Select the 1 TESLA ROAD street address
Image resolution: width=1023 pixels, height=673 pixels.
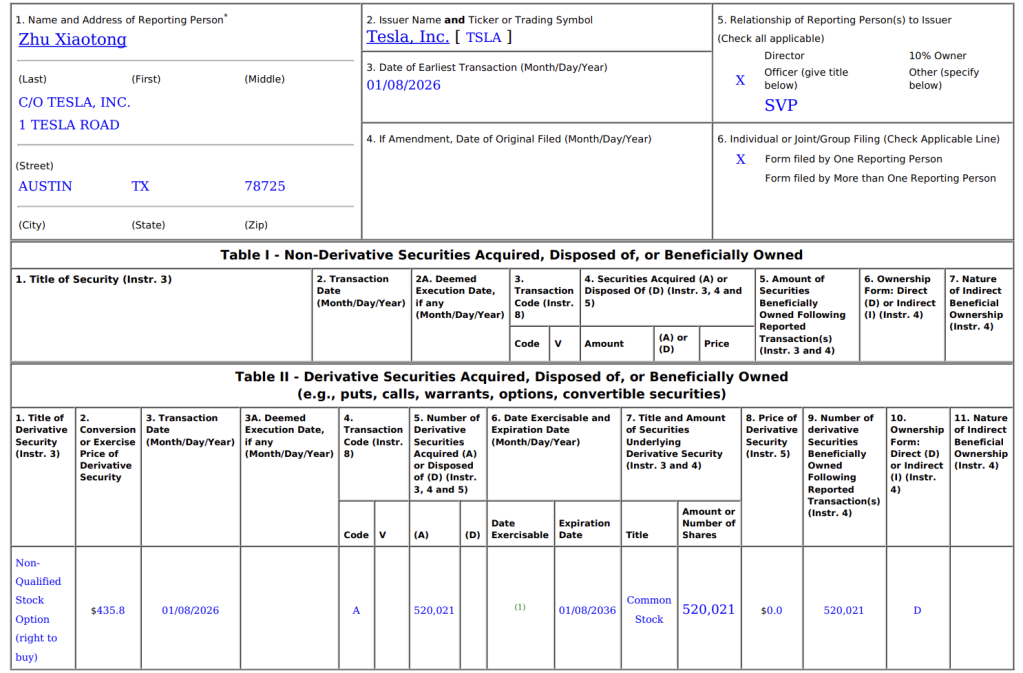tap(68, 125)
